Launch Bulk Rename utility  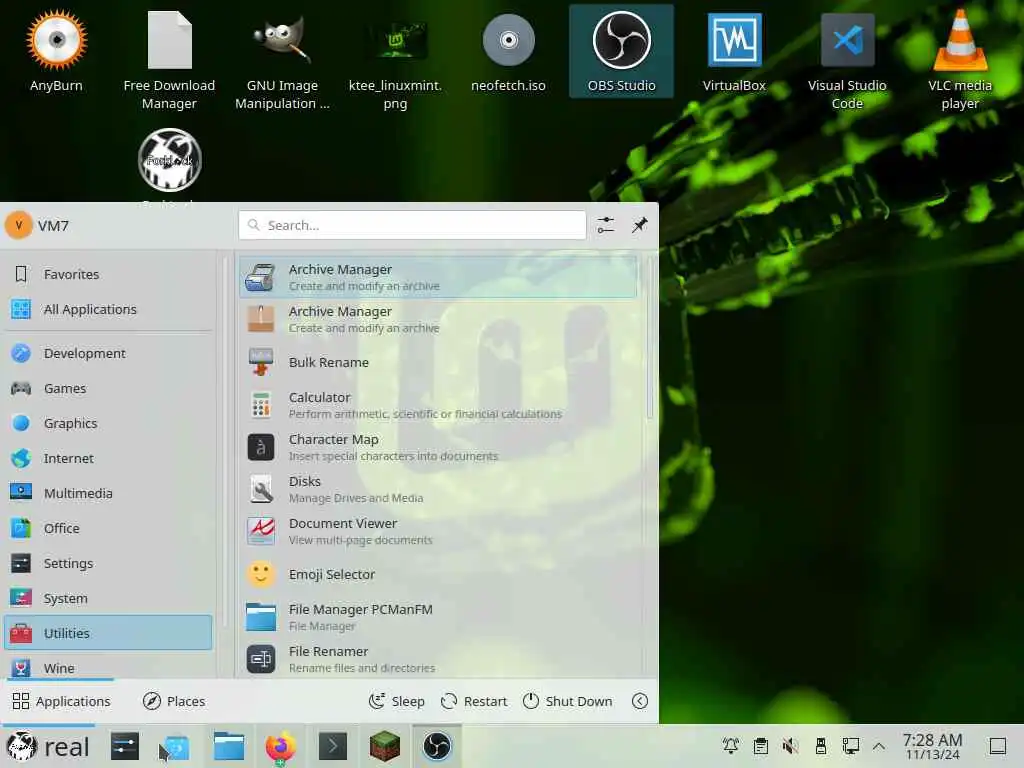438,362
